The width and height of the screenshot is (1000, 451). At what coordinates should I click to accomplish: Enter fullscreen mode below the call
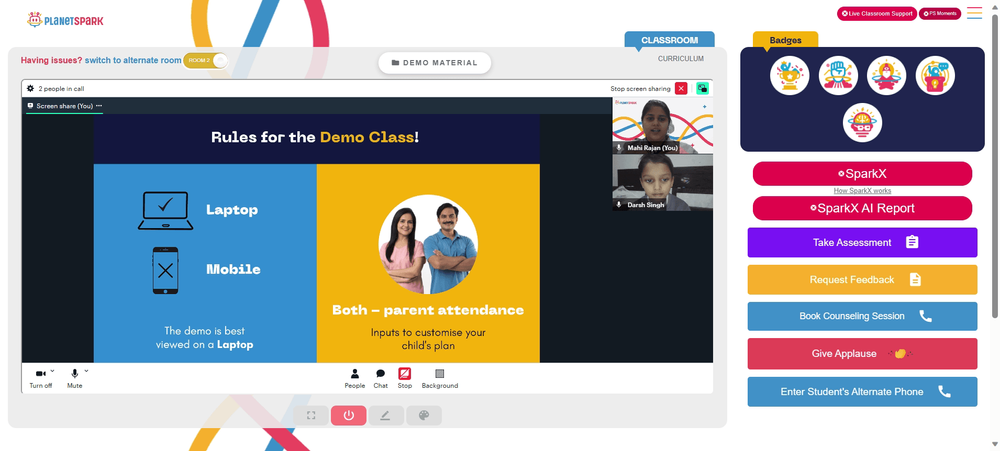pos(311,415)
